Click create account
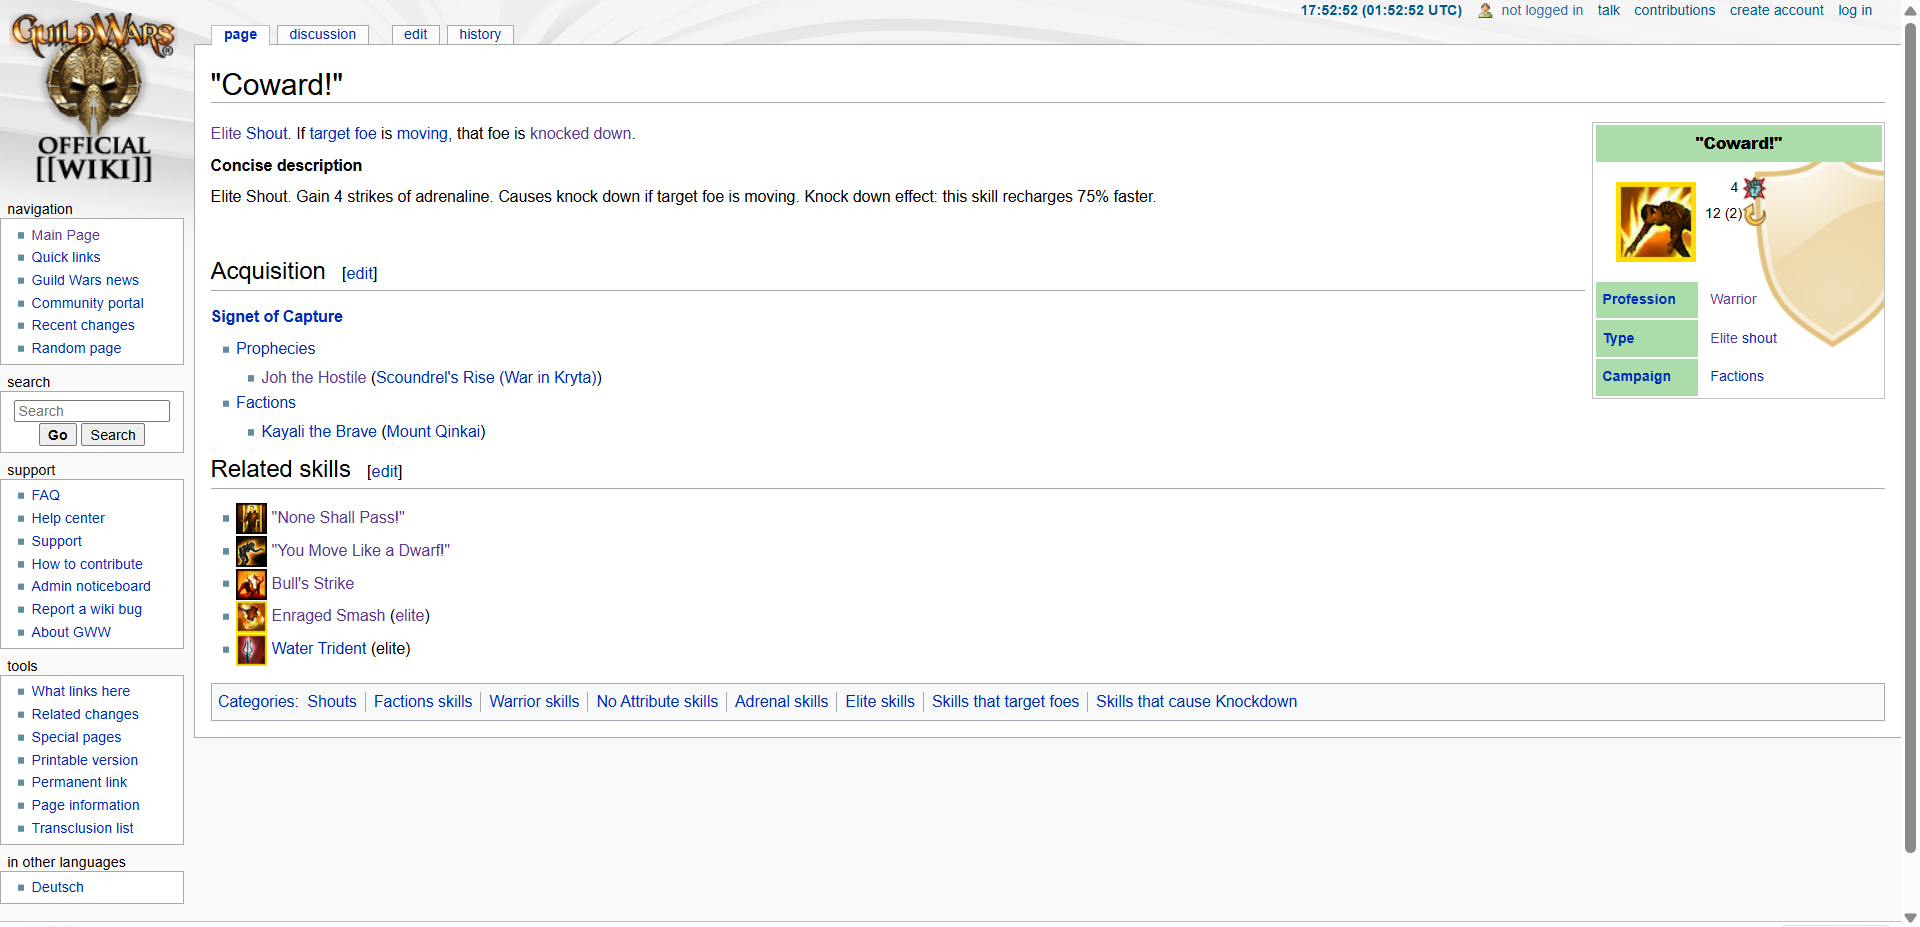 tap(1776, 10)
